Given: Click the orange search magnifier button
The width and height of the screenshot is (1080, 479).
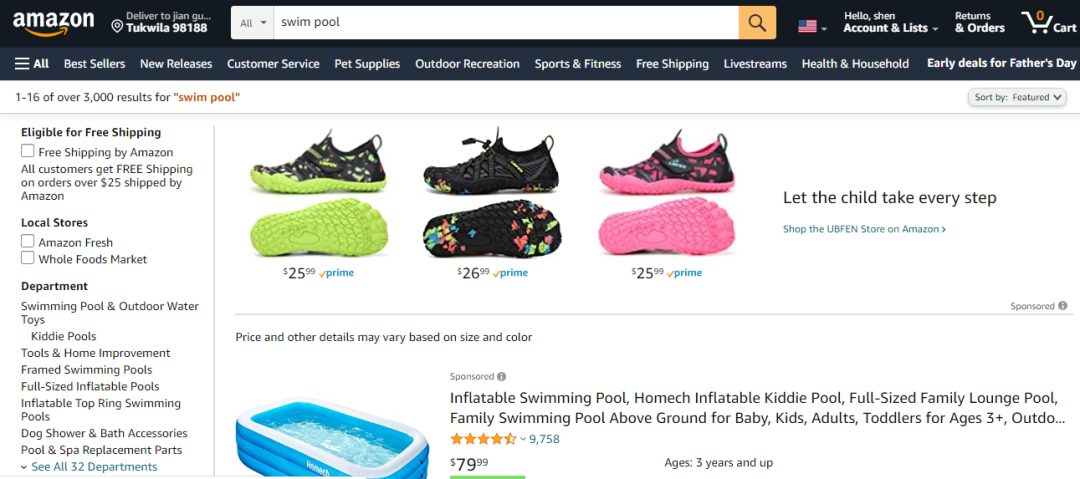Looking at the screenshot, I should 757,22.
